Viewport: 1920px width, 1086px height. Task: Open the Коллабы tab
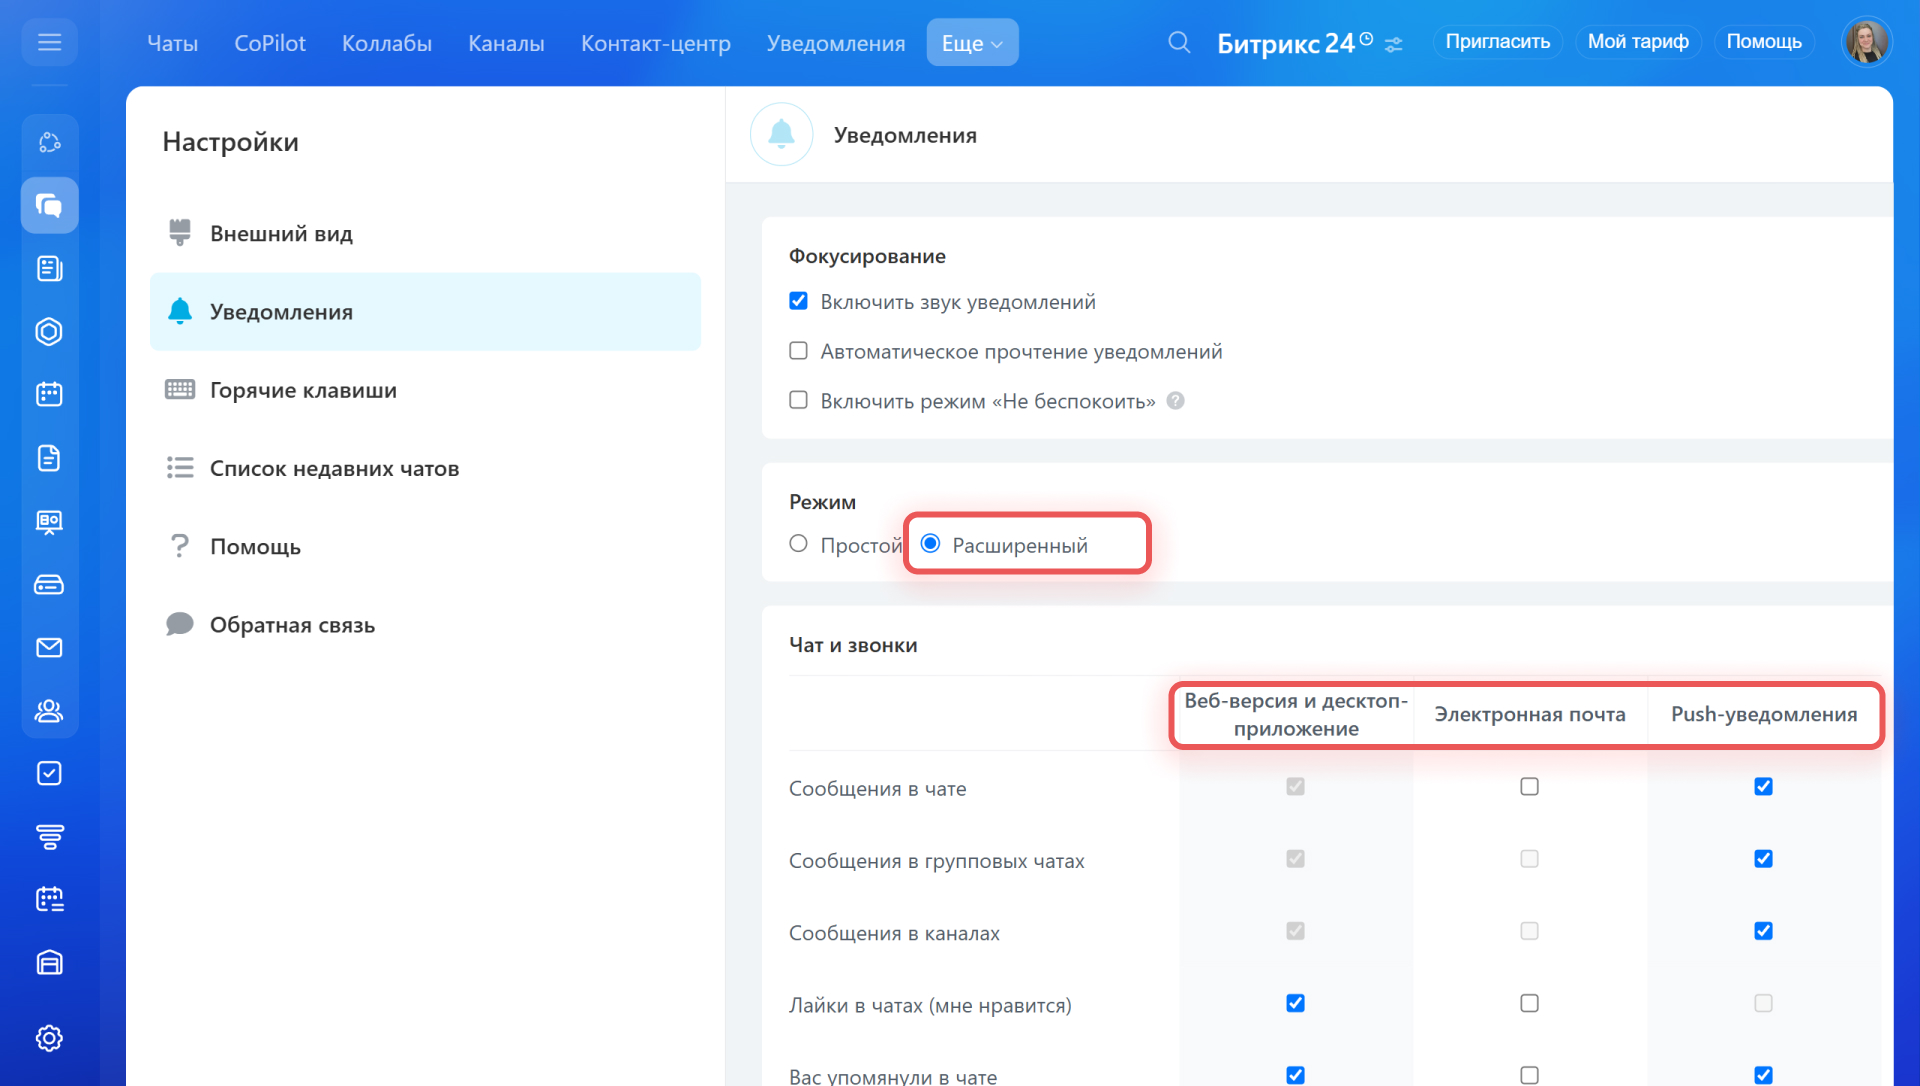click(x=387, y=43)
